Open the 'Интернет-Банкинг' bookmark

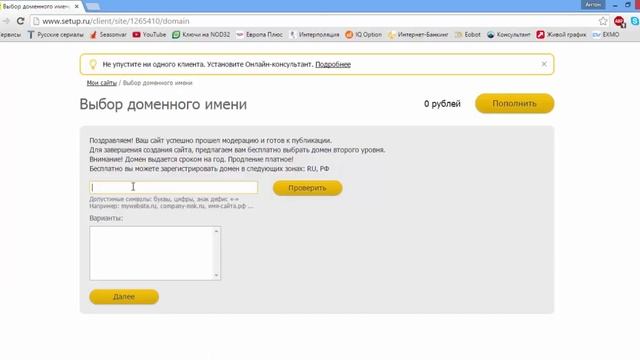pos(418,35)
